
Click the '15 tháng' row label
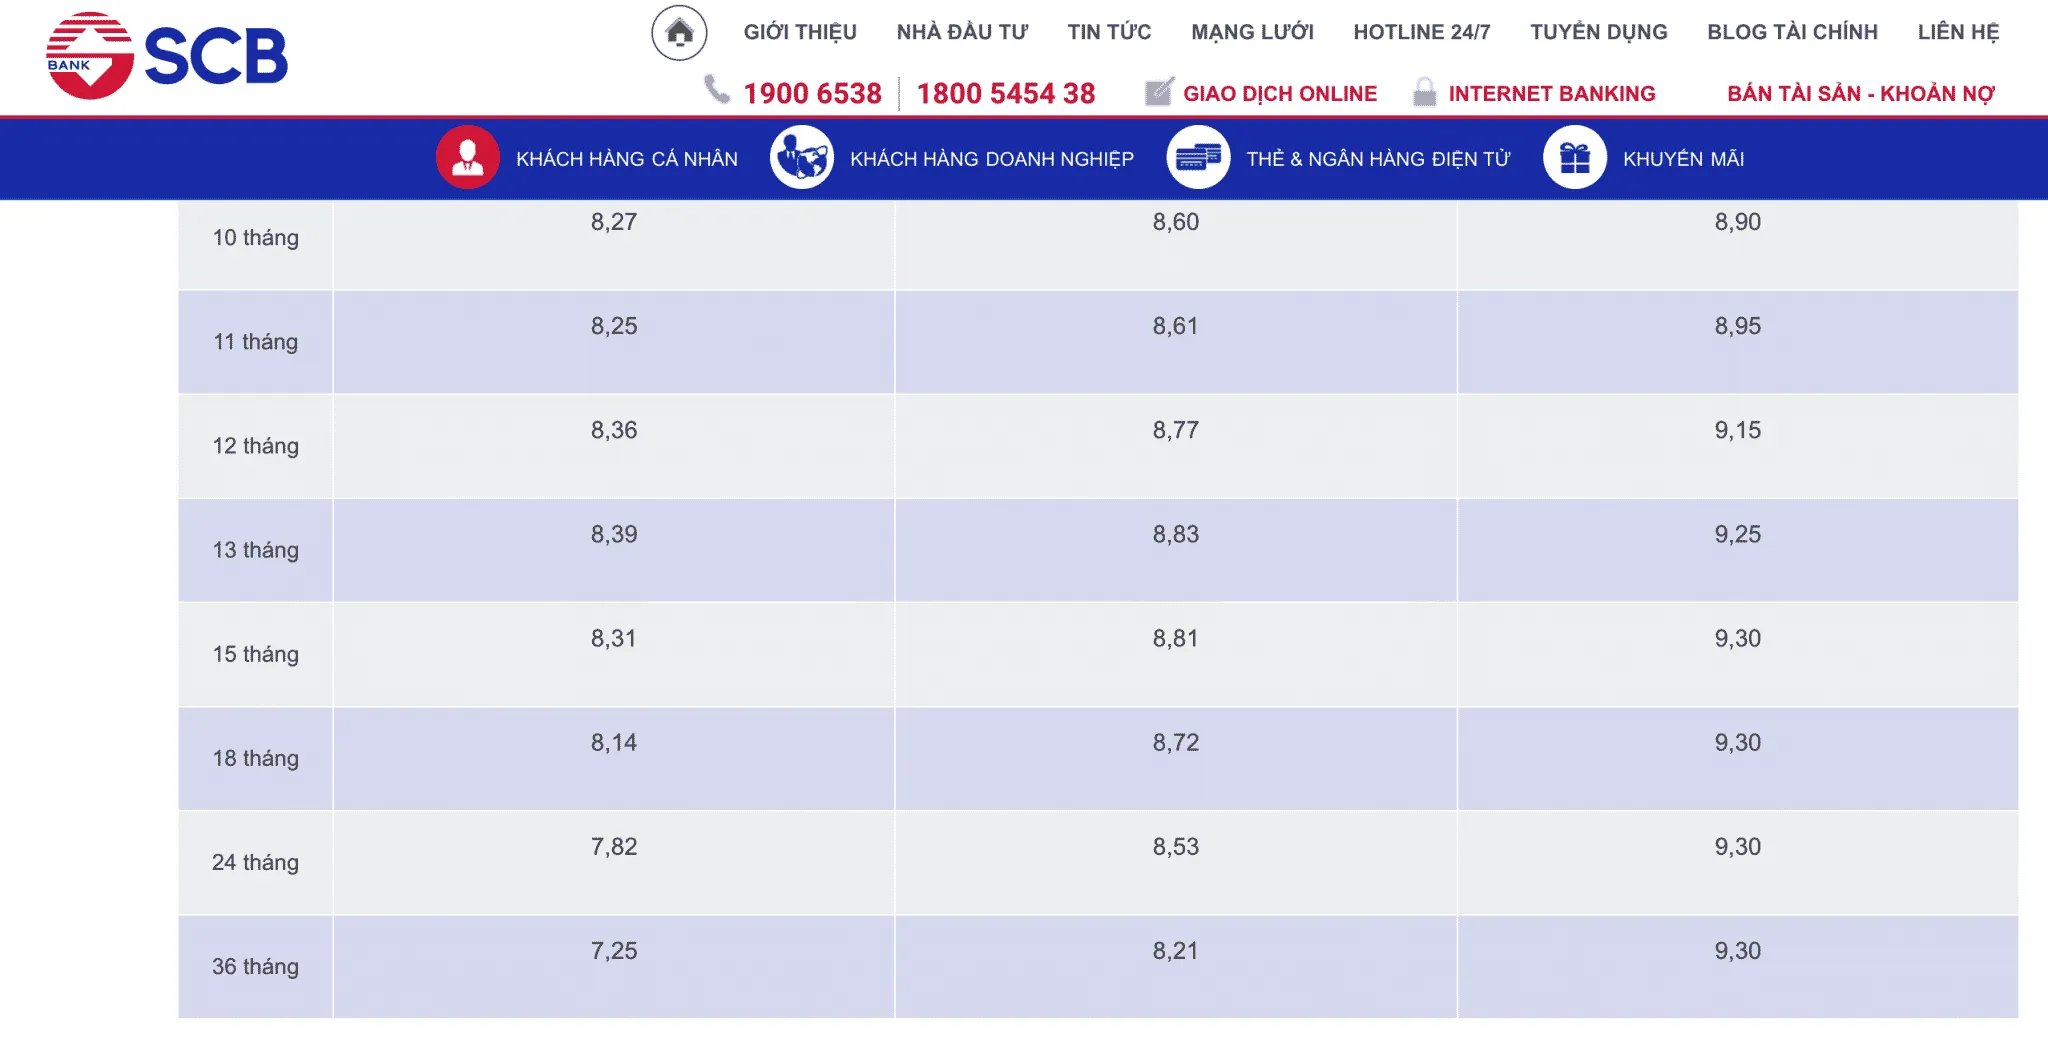[x=256, y=654]
